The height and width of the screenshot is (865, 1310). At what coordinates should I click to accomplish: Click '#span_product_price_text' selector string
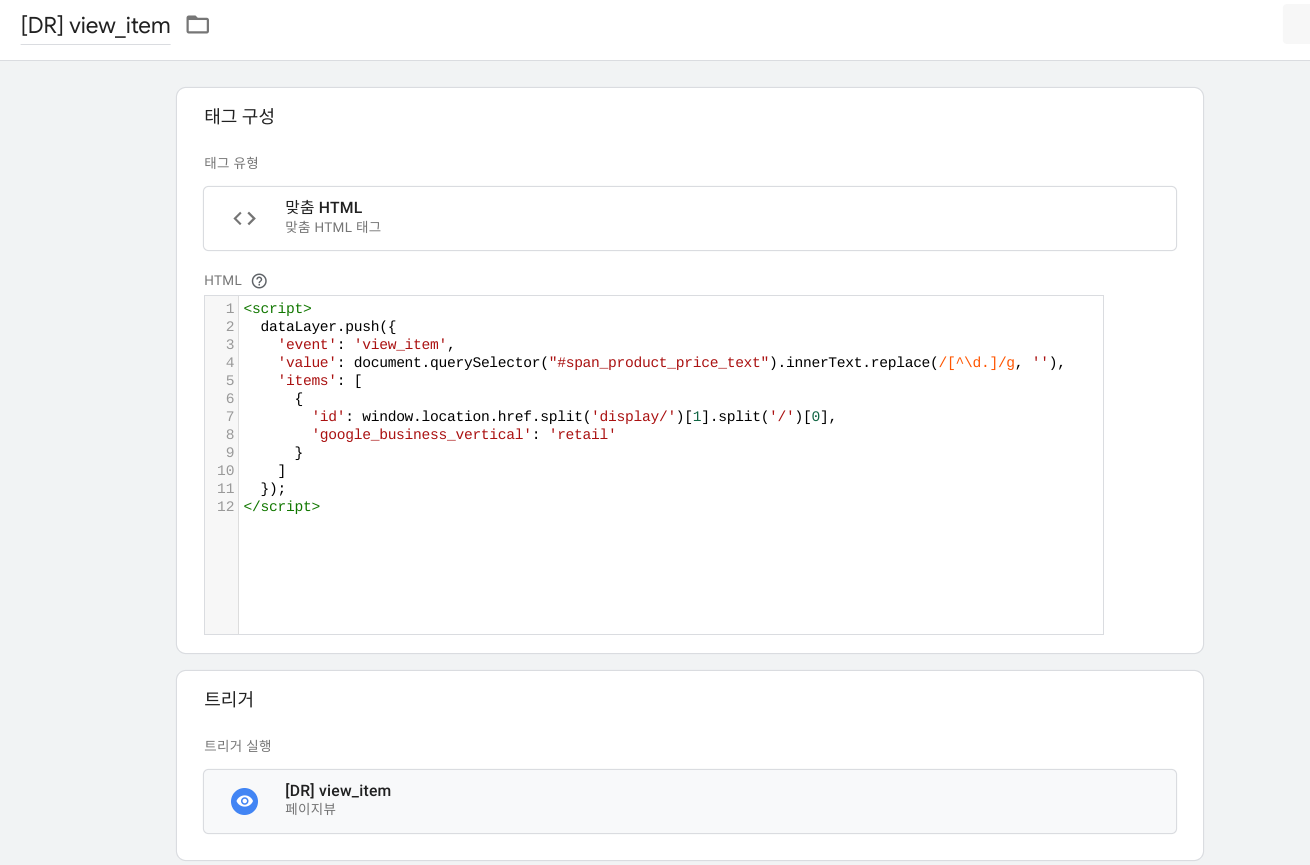[659, 363]
